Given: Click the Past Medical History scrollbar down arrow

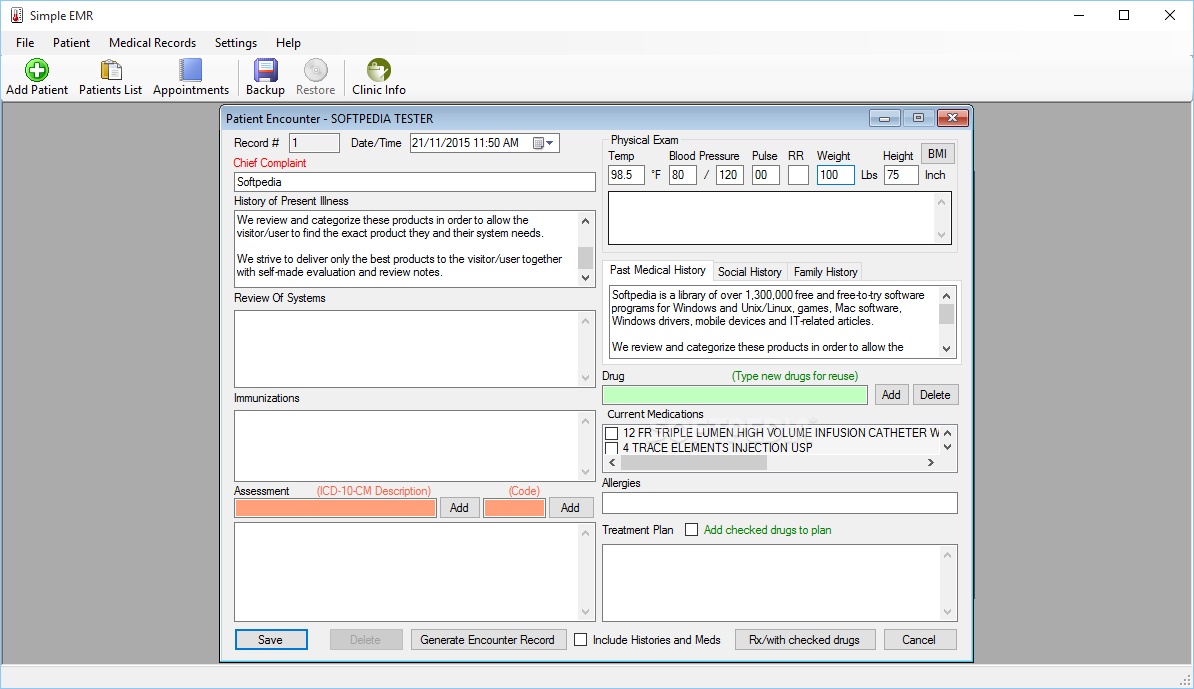Looking at the screenshot, I should click(947, 349).
